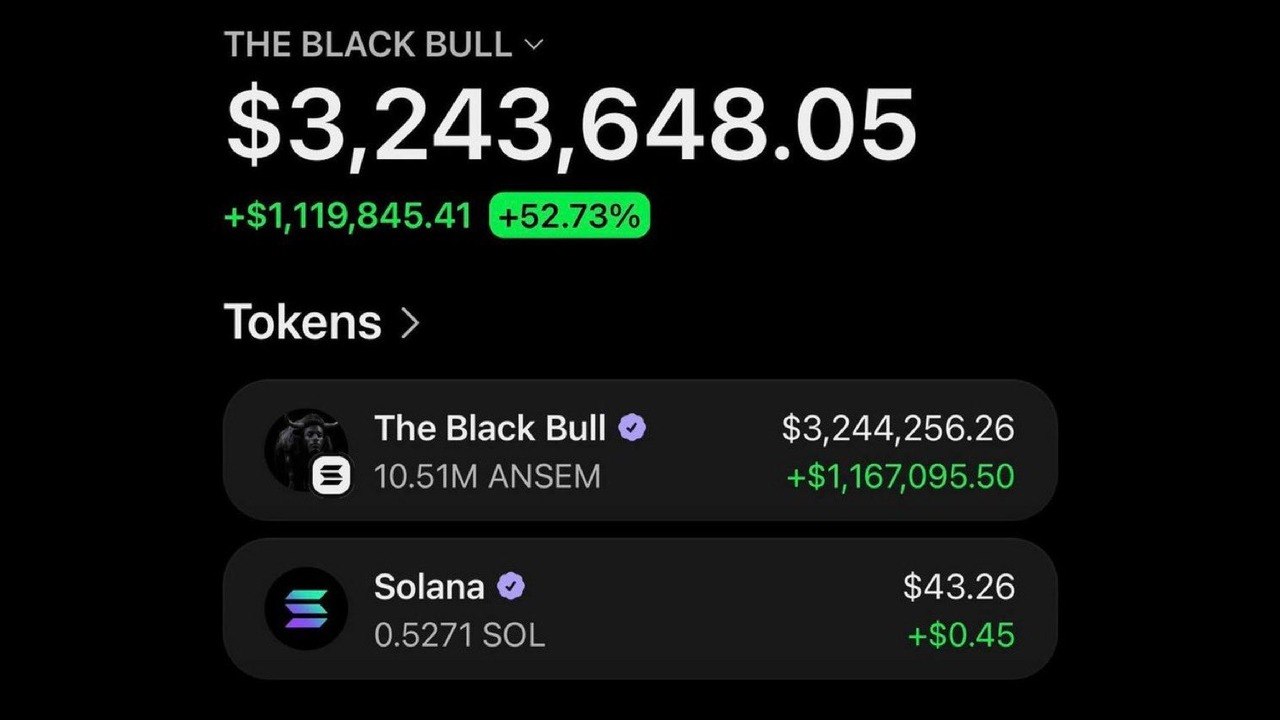Open The Black Bull token name
This screenshot has height=720, width=1280.
490,429
